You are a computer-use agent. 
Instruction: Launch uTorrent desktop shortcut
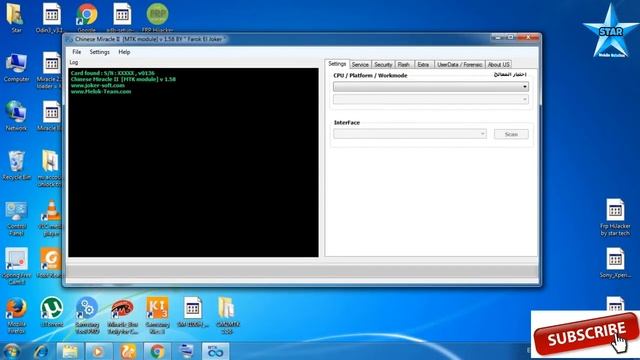pyautogui.click(x=52, y=312)
